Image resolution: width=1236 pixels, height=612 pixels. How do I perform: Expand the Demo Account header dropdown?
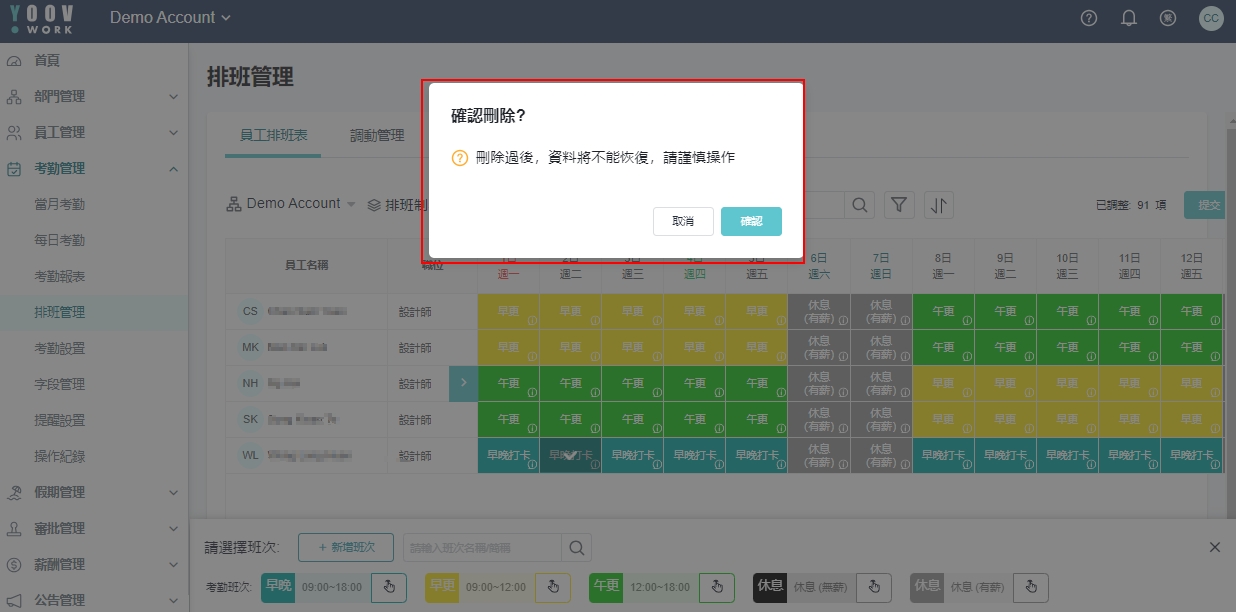tap(170, 18)
